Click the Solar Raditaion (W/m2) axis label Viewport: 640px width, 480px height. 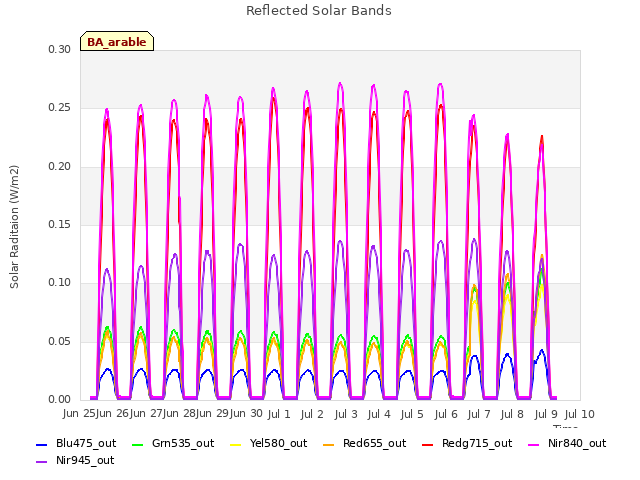(x=14, y=227)
